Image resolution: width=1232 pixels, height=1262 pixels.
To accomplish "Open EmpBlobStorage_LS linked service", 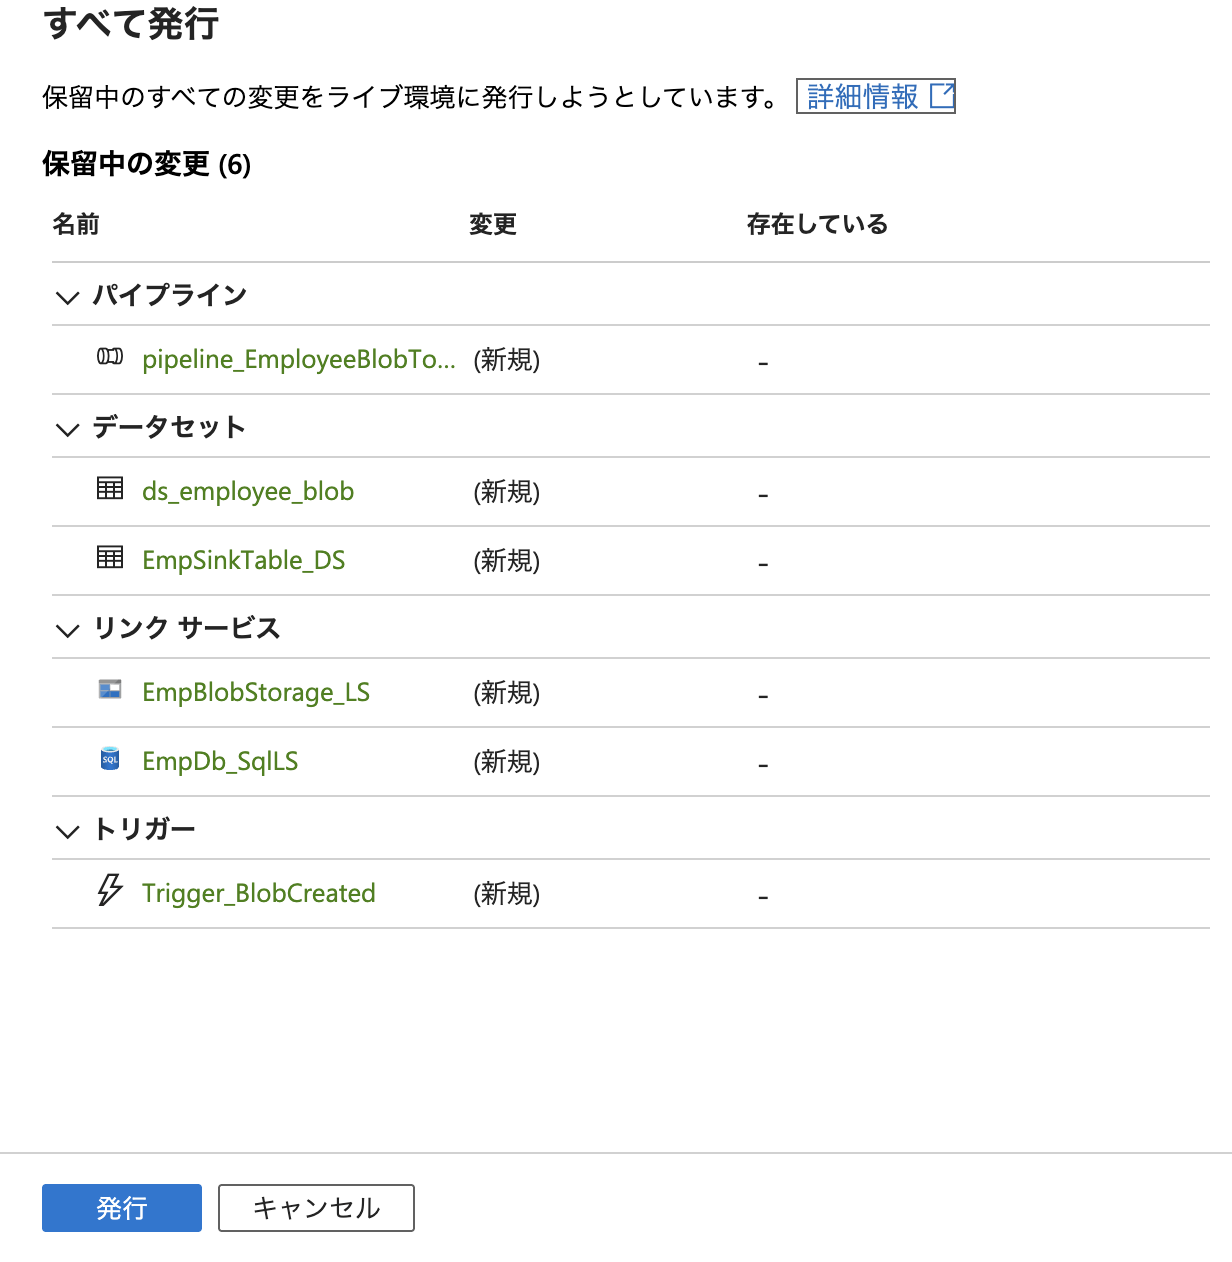I will click(x=256, y=692).
